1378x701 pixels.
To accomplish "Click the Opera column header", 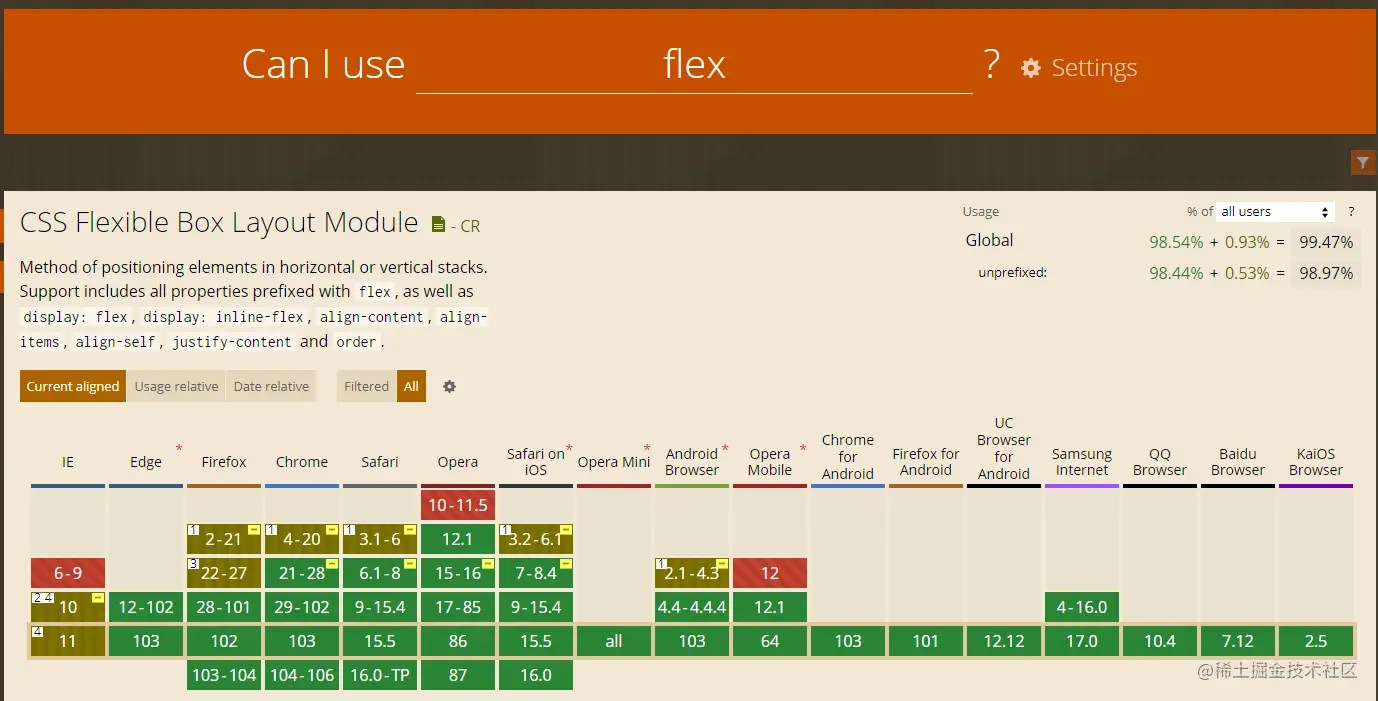I will click(x=458, y=462).
